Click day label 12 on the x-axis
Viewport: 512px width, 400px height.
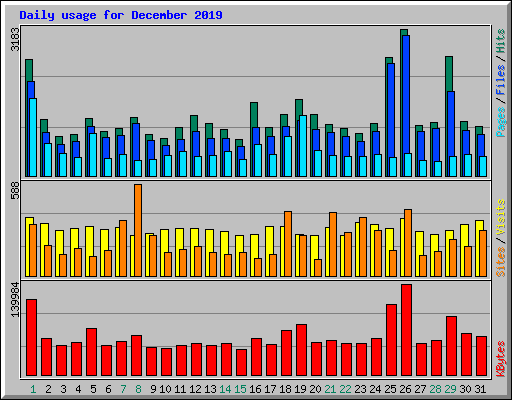coord(195,389)
